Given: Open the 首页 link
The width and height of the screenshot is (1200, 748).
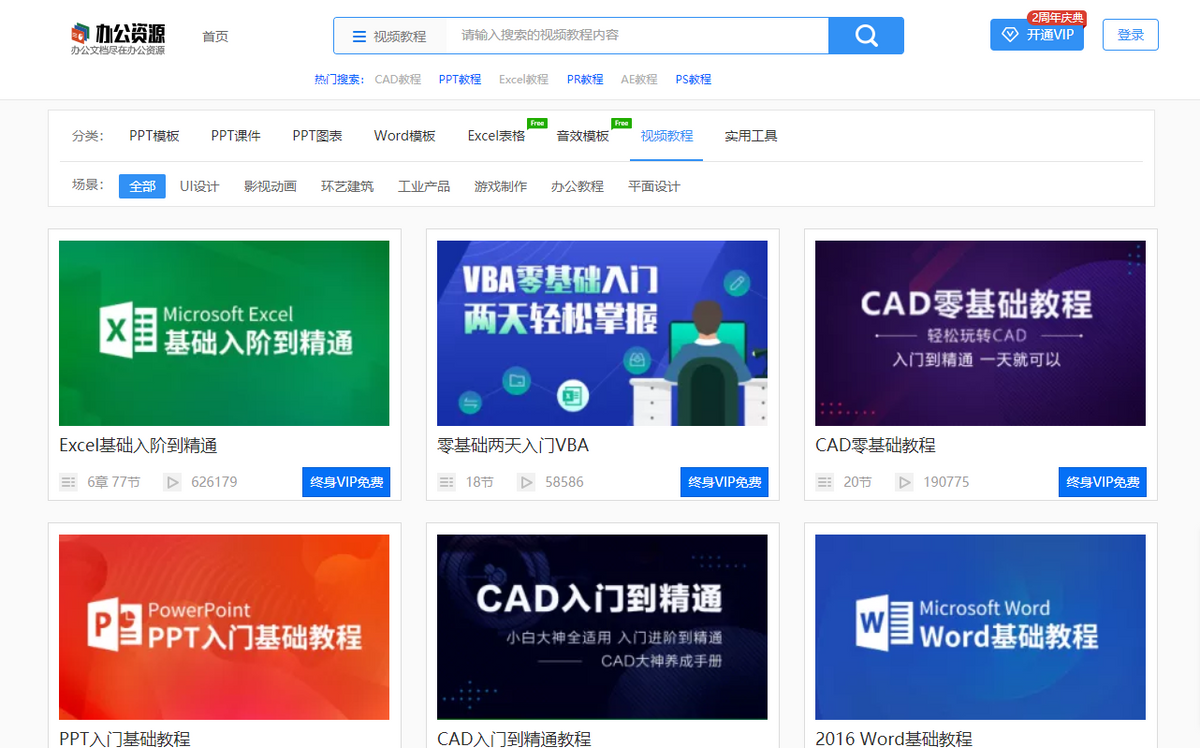Looking at the screenshot, I should (215, 36).
